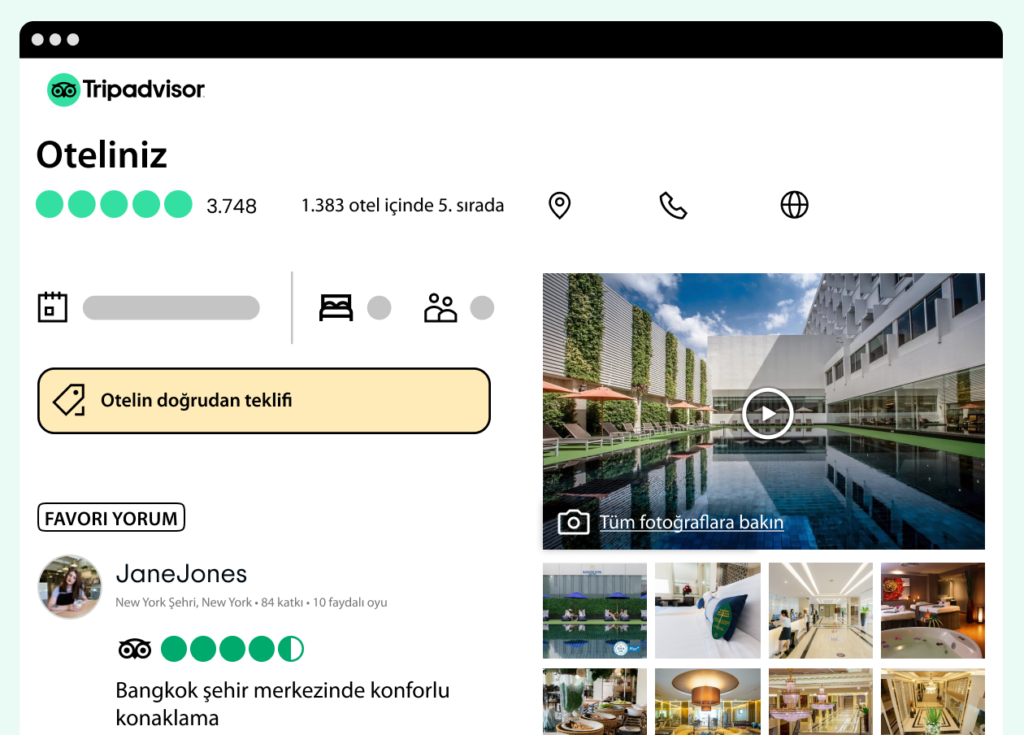The image size is (1024, 735).
Task: Select the bed rooms icon
Action: tap(336, 308)
